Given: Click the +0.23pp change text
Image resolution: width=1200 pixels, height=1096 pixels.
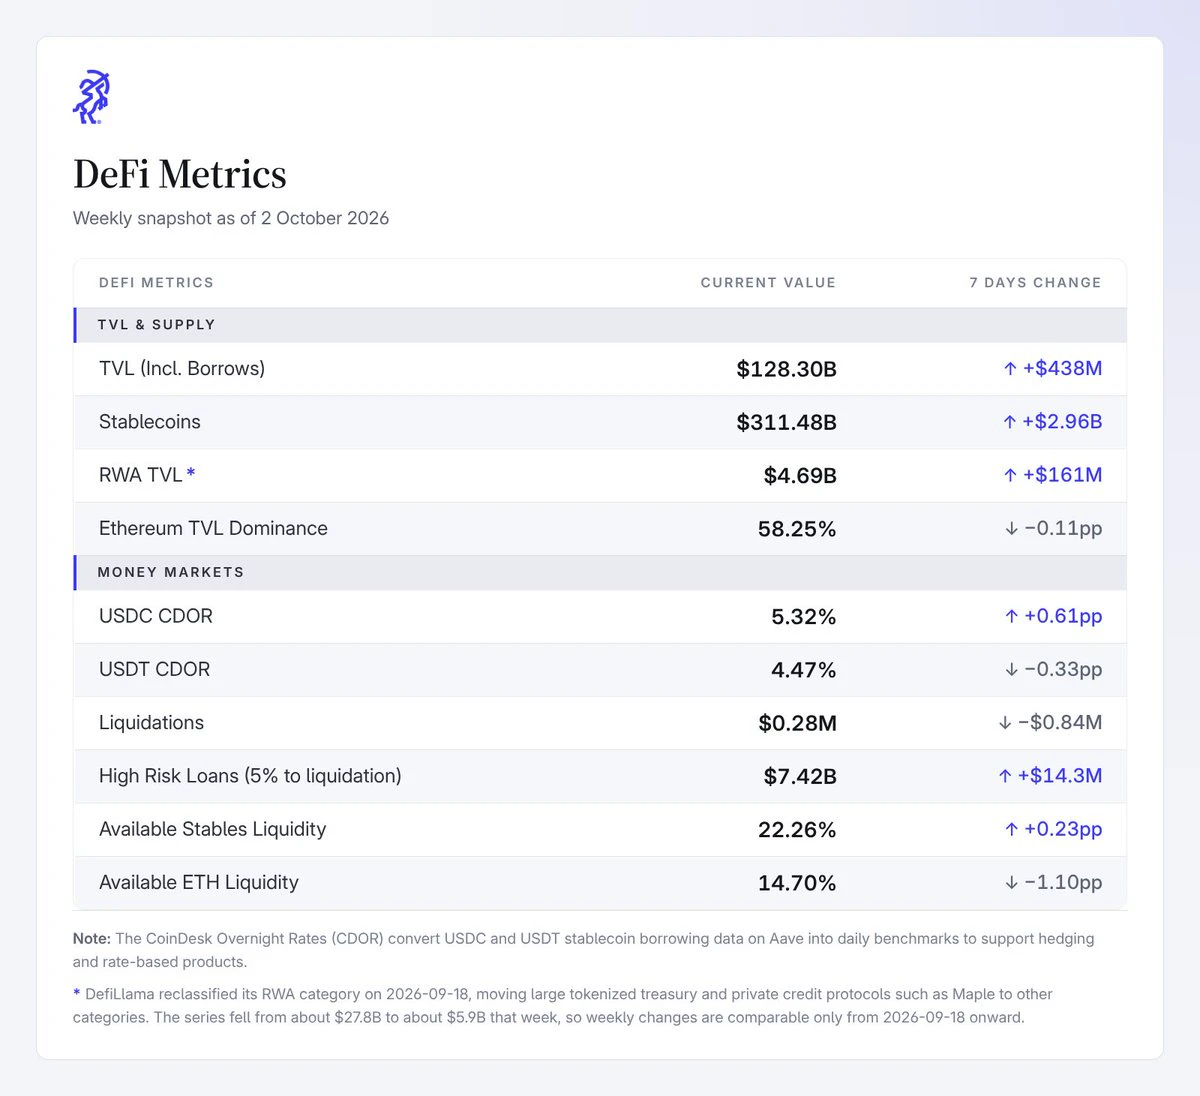Looking at the screenshot, I should coord(1063,829).
